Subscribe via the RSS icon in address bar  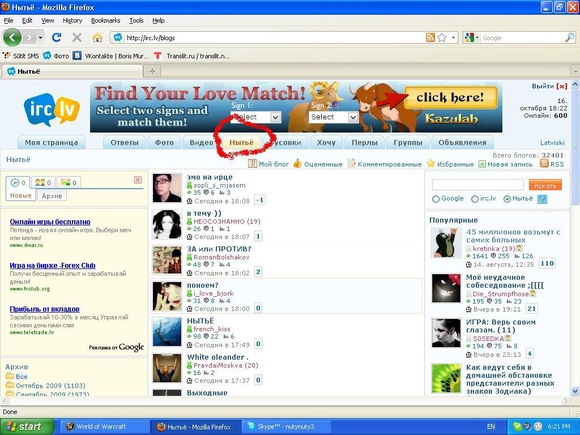click(430, 37)
